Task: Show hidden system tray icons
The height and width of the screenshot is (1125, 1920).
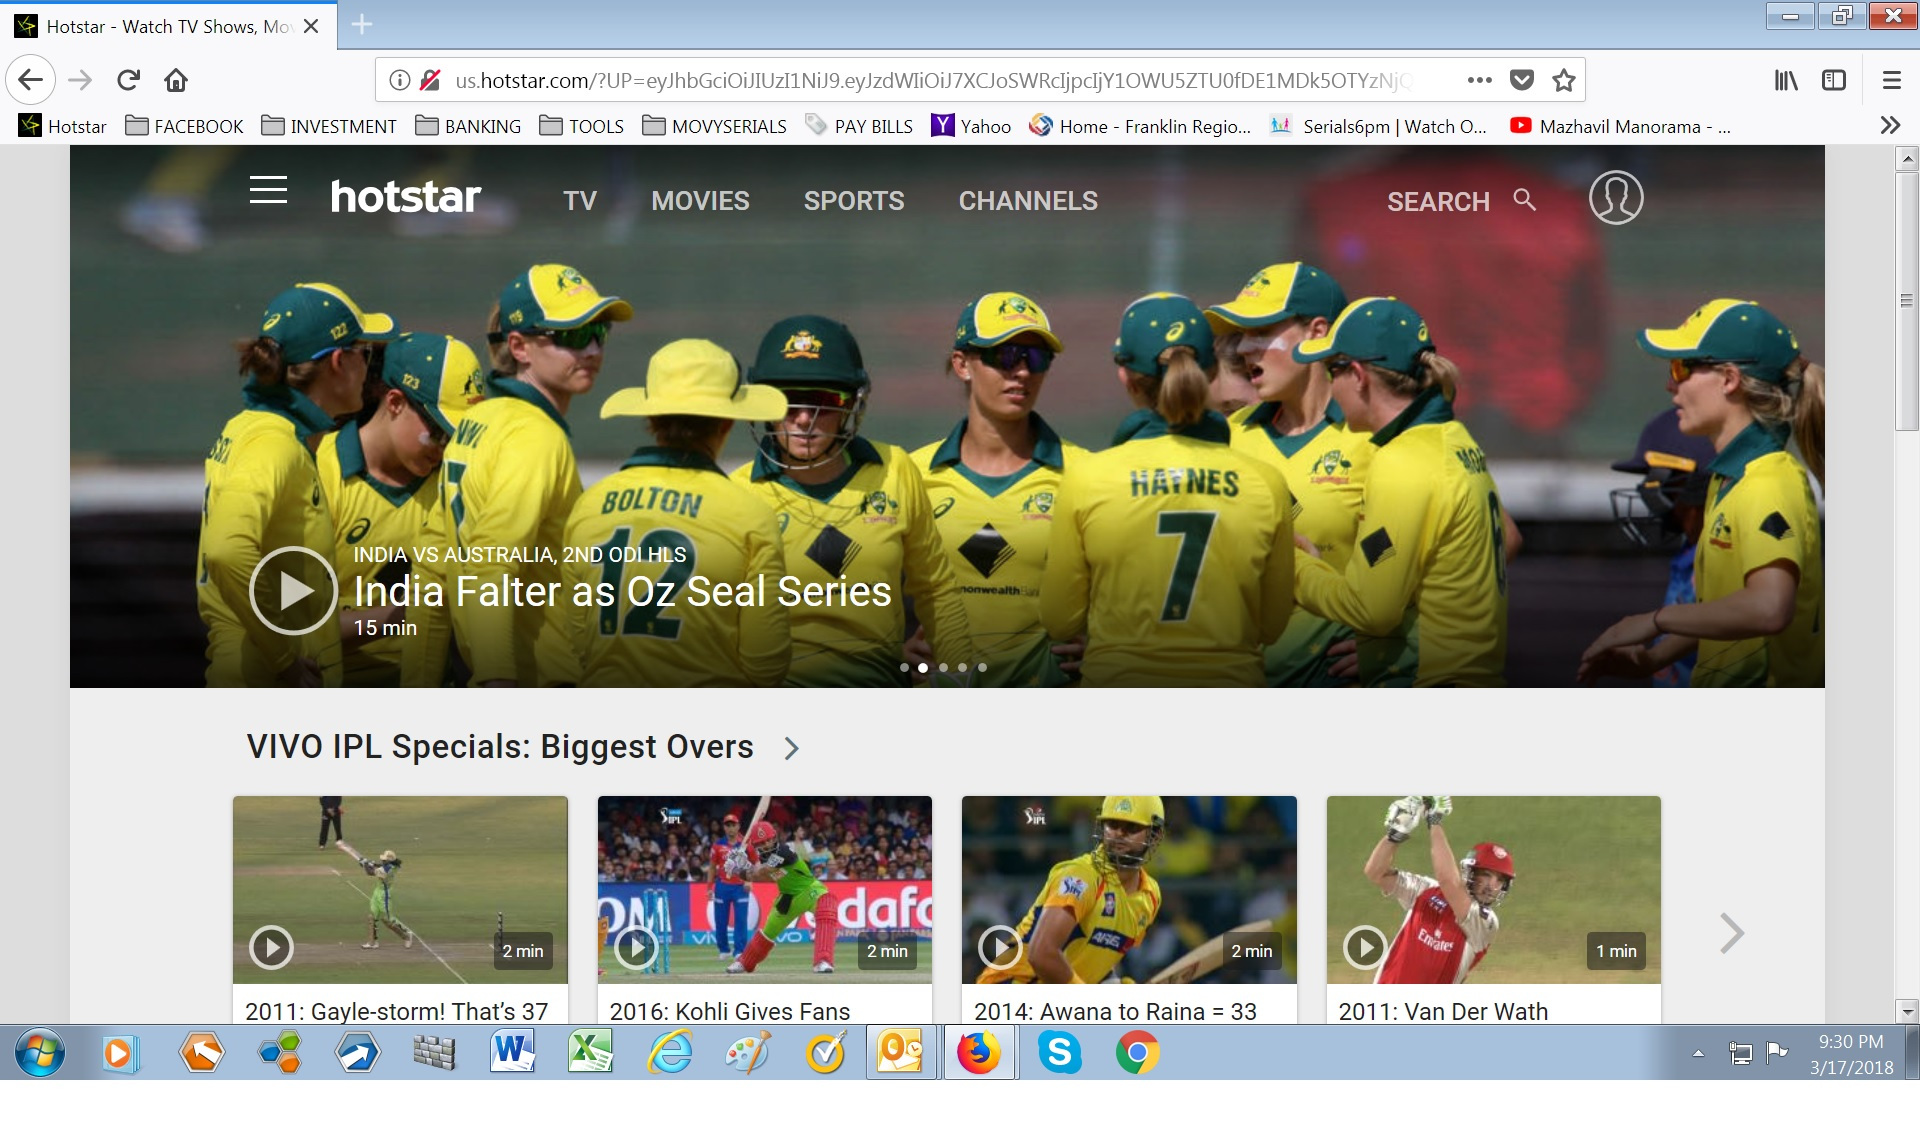Action: point(1698,1053)
